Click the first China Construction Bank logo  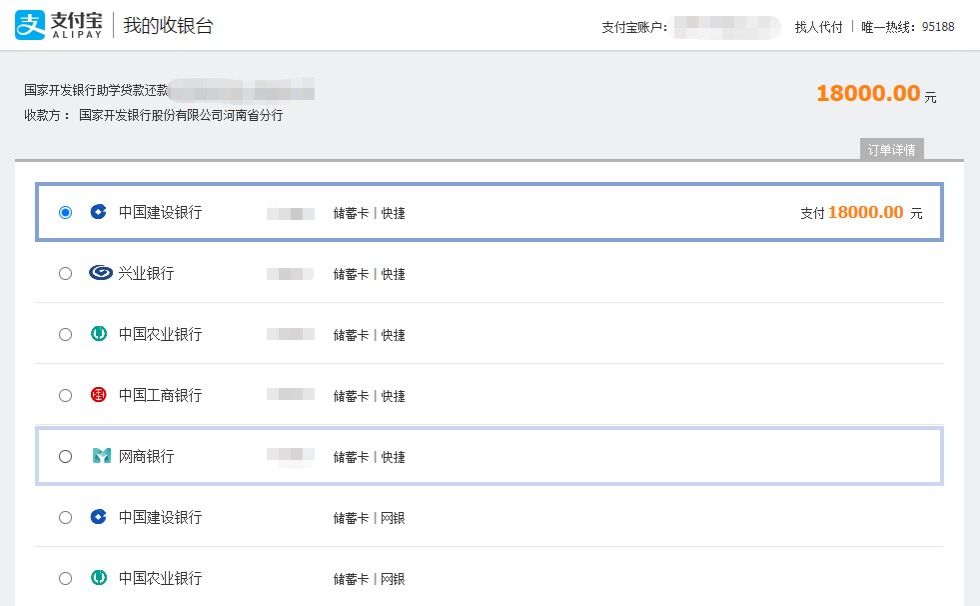[x=98, y=212]
